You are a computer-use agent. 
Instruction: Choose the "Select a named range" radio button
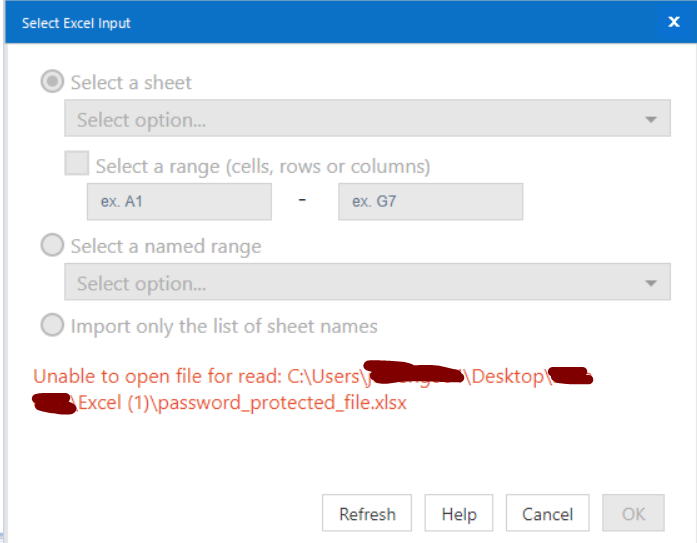click(52, 246)
